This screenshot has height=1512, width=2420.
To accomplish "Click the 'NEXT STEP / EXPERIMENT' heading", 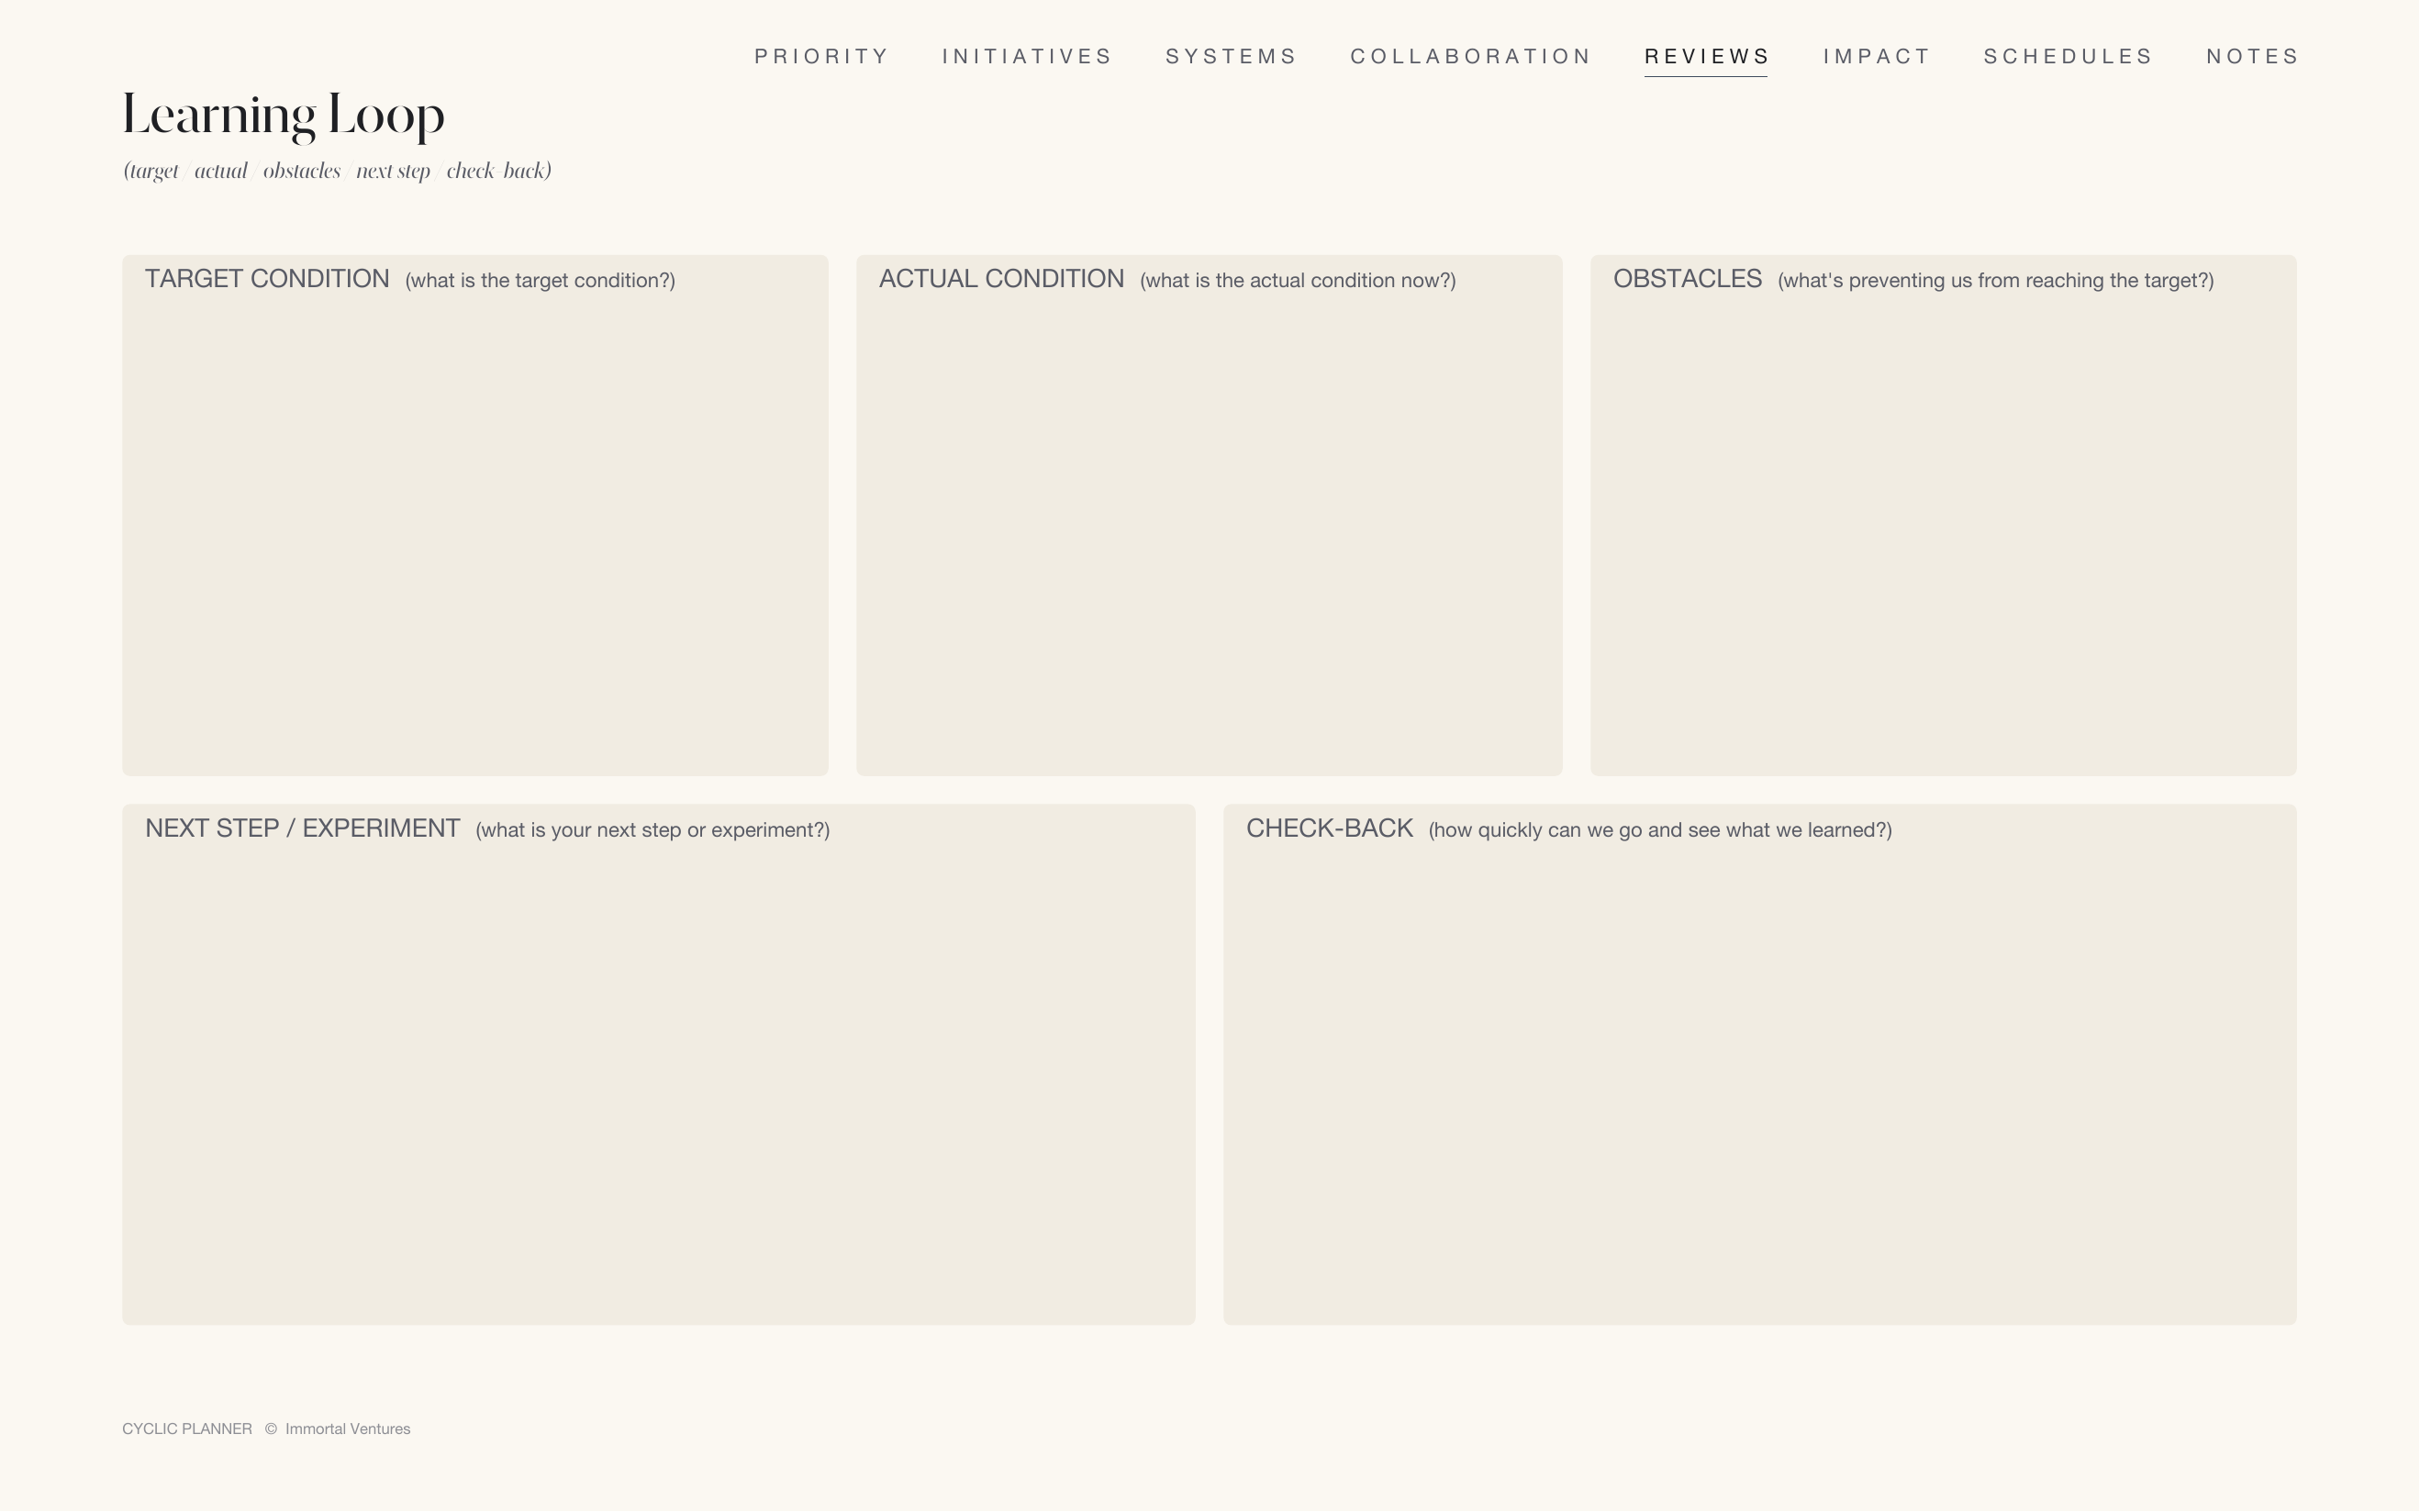I will [302, 829].
